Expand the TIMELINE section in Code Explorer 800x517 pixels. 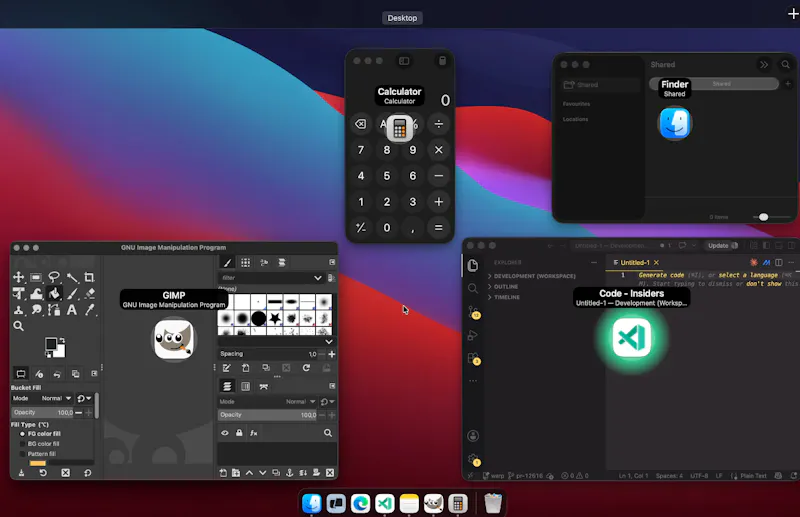pyautogui.click(x=504, y=297)
